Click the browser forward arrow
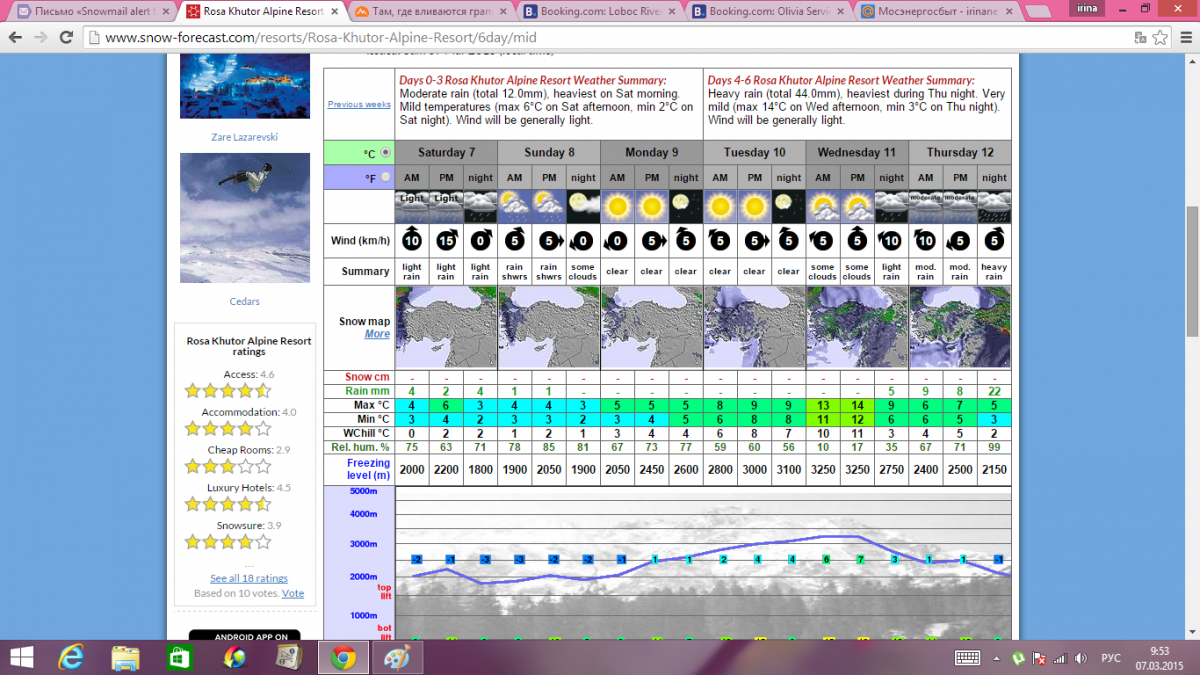Viewport: 1200px width, 675px height. pos(42,37)
